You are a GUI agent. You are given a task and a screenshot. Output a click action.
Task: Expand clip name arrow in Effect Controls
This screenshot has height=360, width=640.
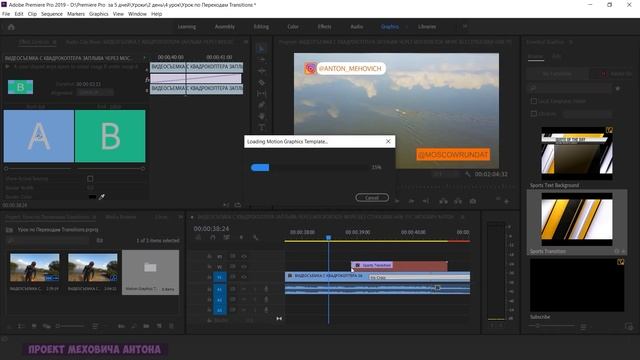click(144, 58)
